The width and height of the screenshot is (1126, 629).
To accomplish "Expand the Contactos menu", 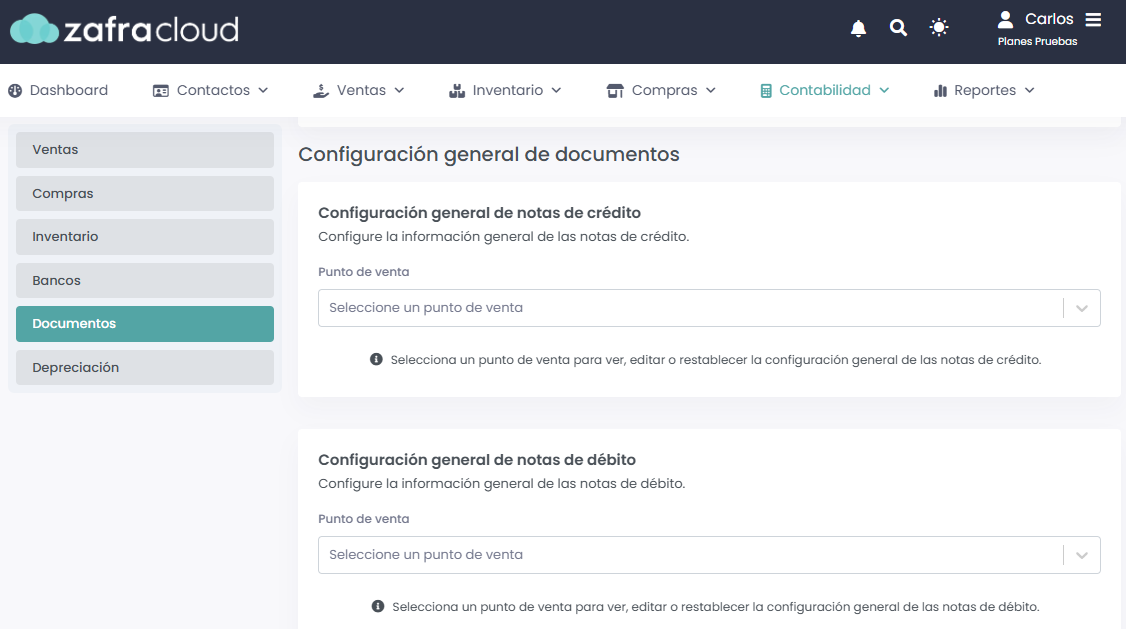I will click(210, 90).
